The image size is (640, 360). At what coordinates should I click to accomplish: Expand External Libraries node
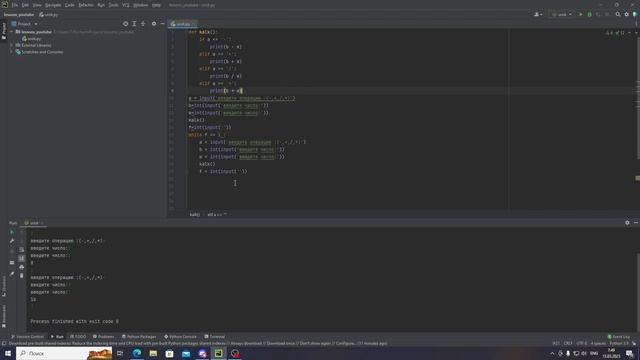click(11, 45)
